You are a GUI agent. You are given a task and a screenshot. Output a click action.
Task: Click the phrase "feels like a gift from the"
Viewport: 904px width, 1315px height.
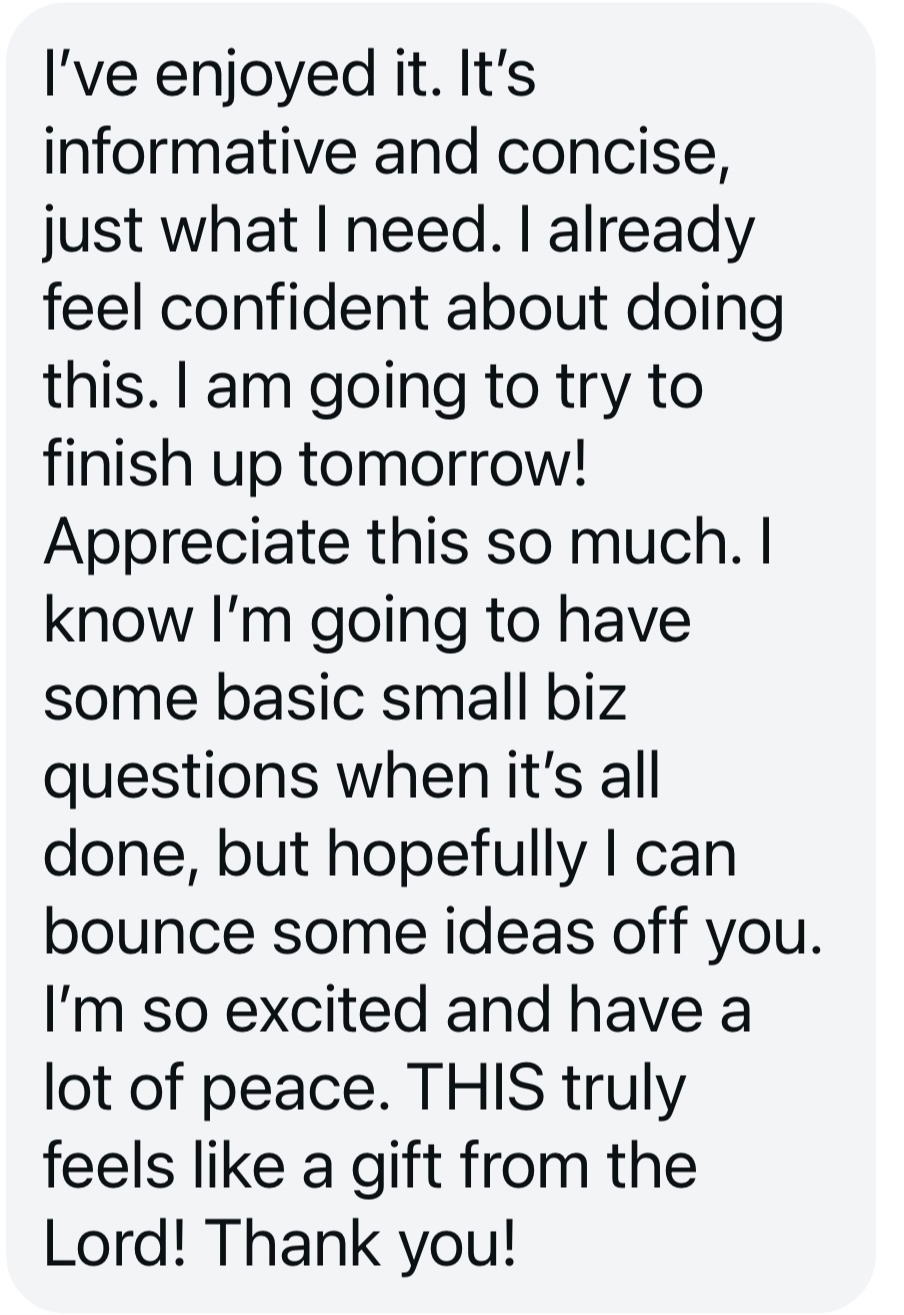point(370,1165)
